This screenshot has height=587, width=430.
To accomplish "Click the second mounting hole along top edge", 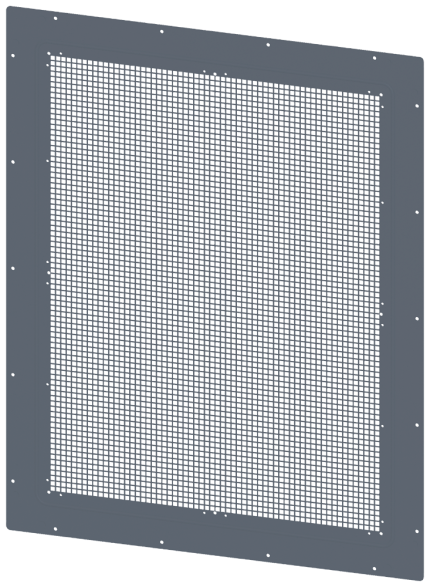I will pos(162,31).
